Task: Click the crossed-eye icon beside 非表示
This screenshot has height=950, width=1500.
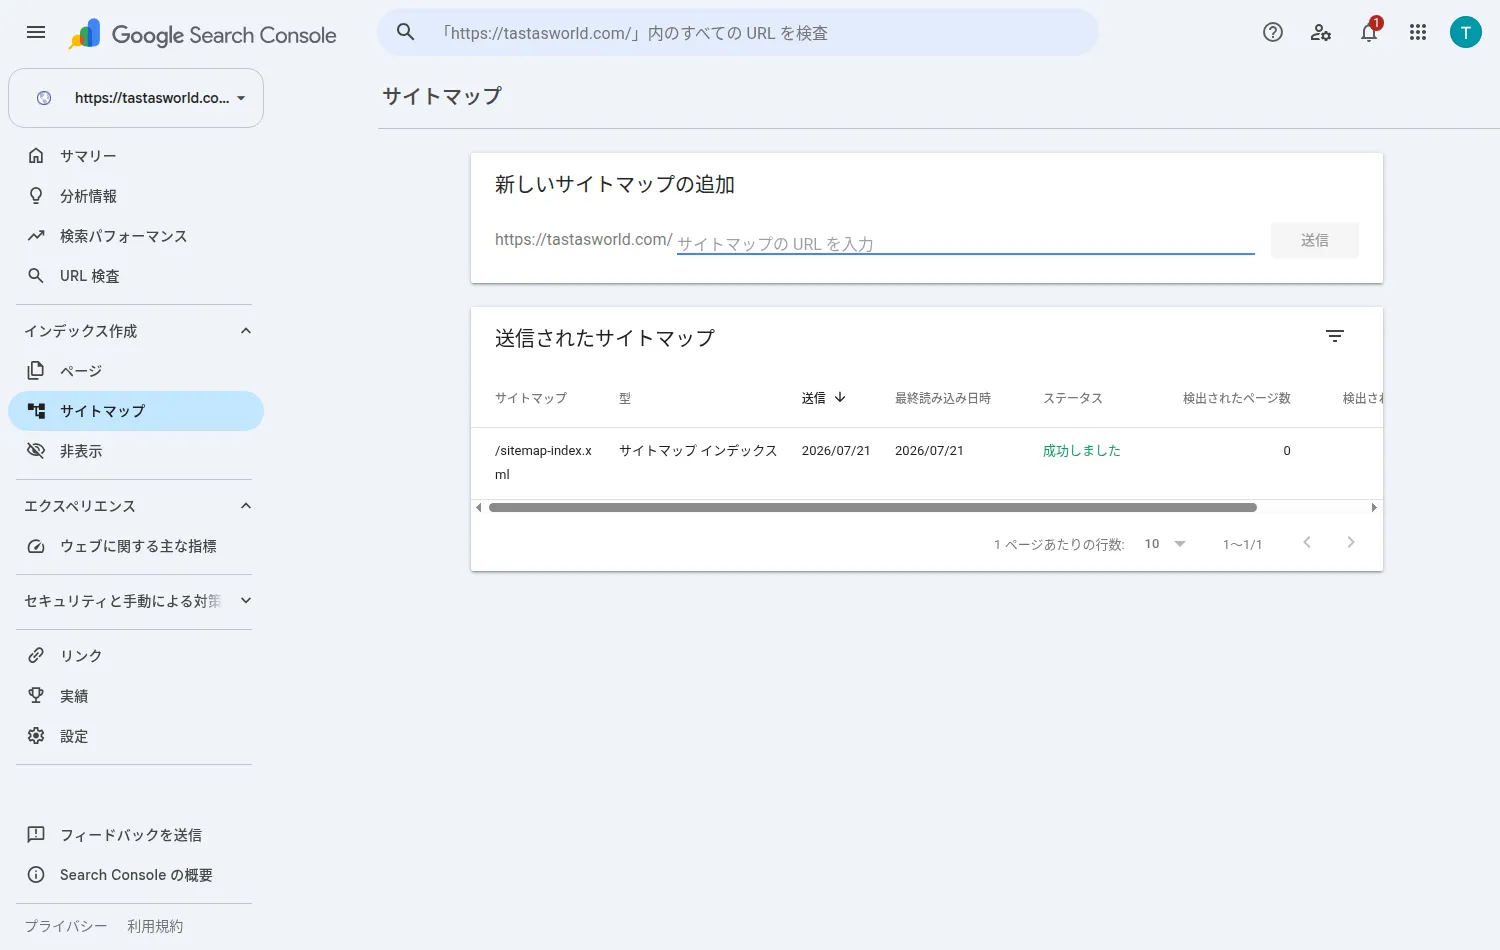Action: [x=36, y=451]
